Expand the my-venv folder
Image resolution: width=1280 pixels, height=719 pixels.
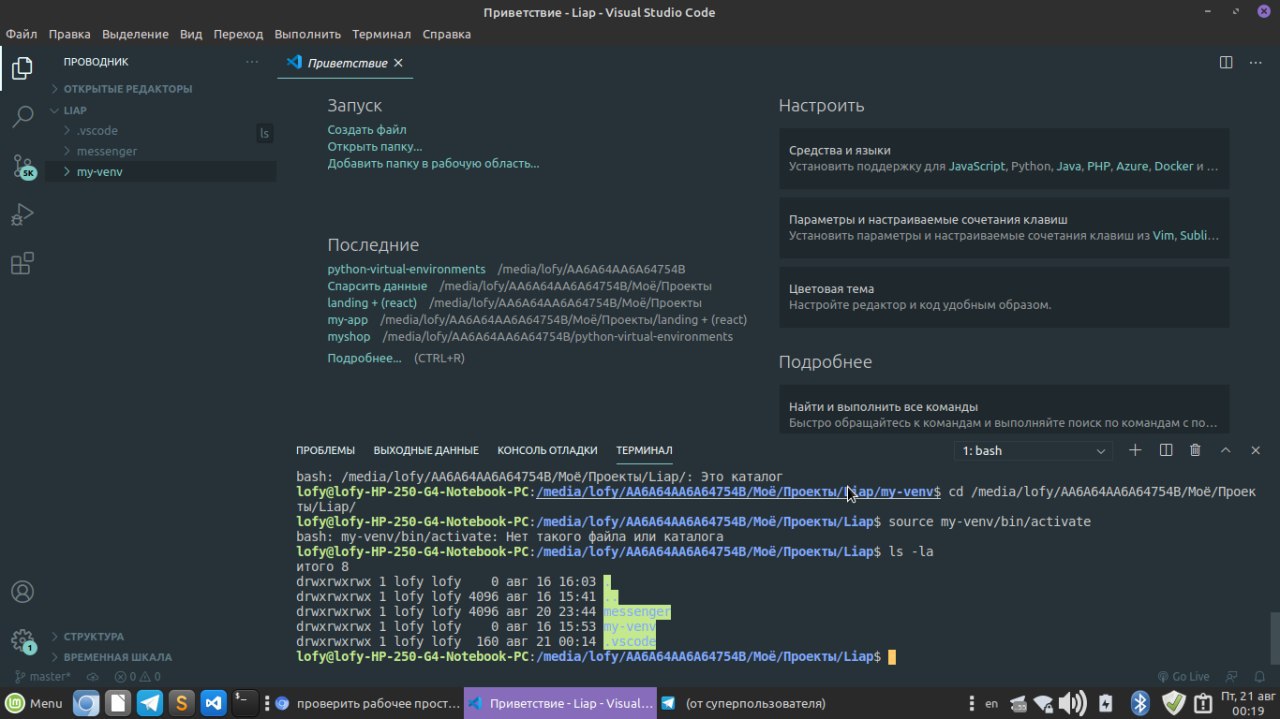coord(160,172)
